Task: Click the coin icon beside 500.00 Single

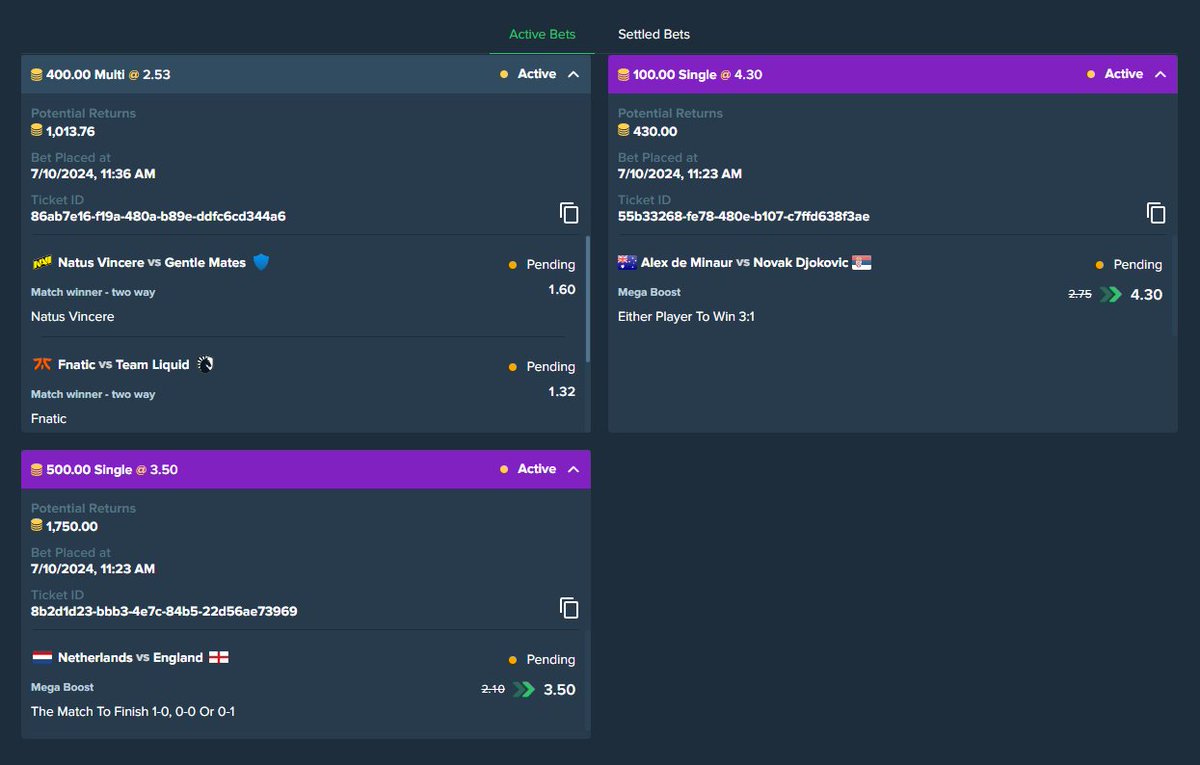Action: (37, 470)
